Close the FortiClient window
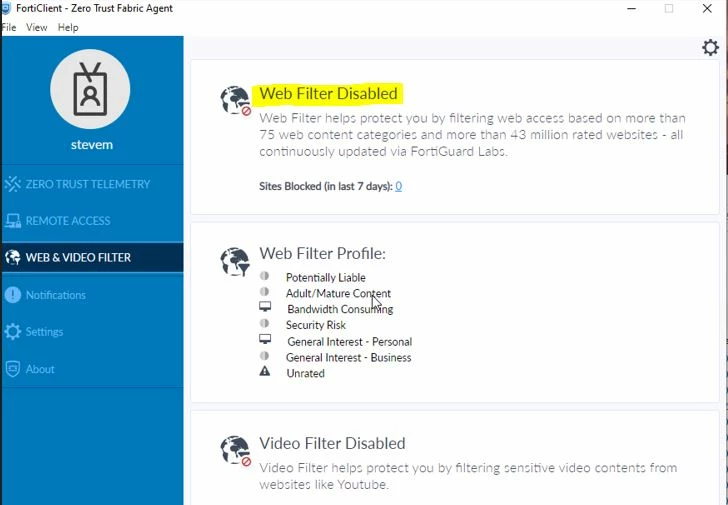The width and height of the screenshot is (728, 505). [707, 8]
